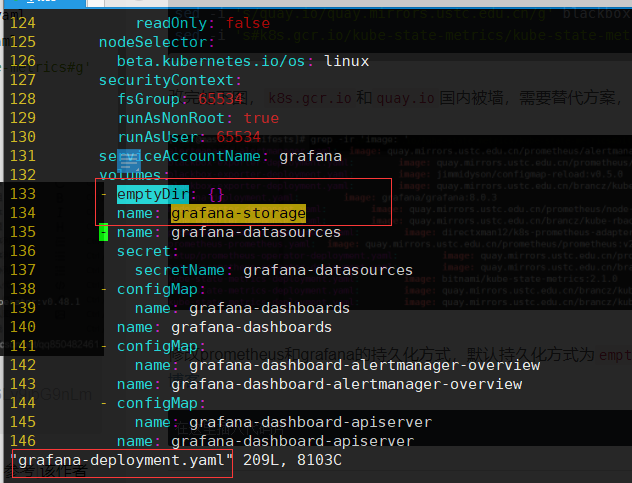This screenshot has width=632, height=483.
Task: Select 'grafana-dashboard-alertmanager-overview' on line 142
Action: 365,365
